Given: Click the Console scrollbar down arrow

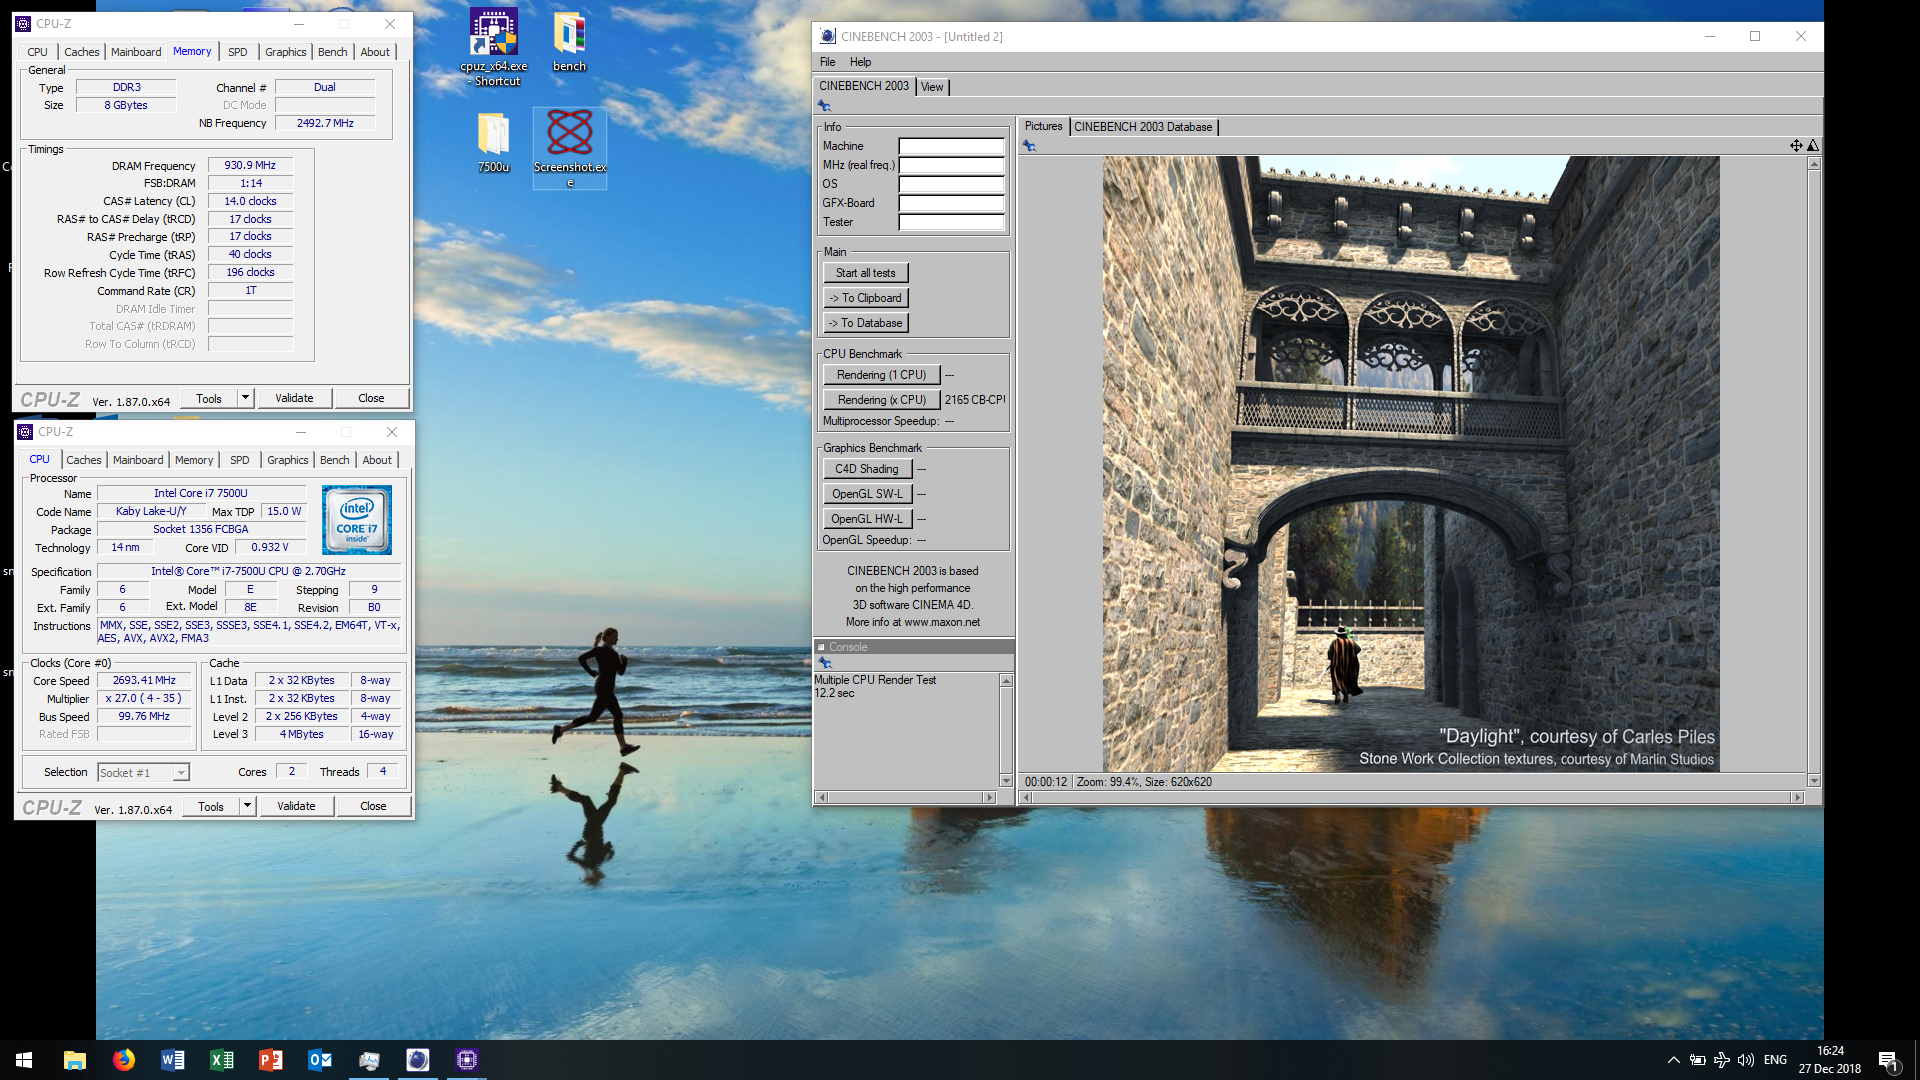Looking at the screenshot, I should [x=1006, y=781].
